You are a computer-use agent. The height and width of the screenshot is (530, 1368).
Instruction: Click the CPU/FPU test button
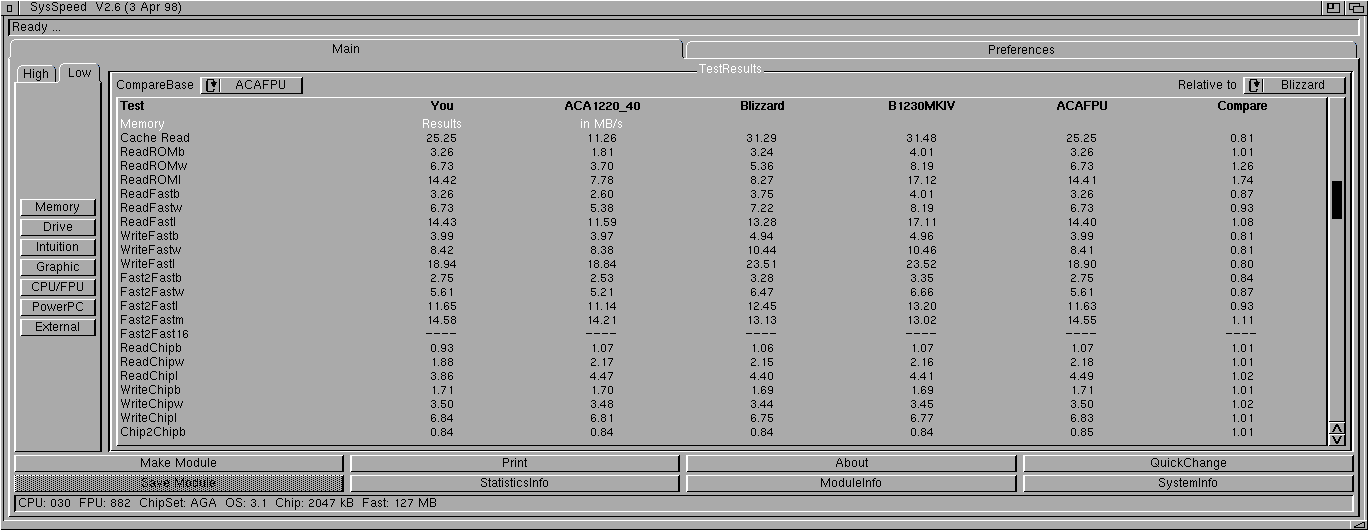57,287
